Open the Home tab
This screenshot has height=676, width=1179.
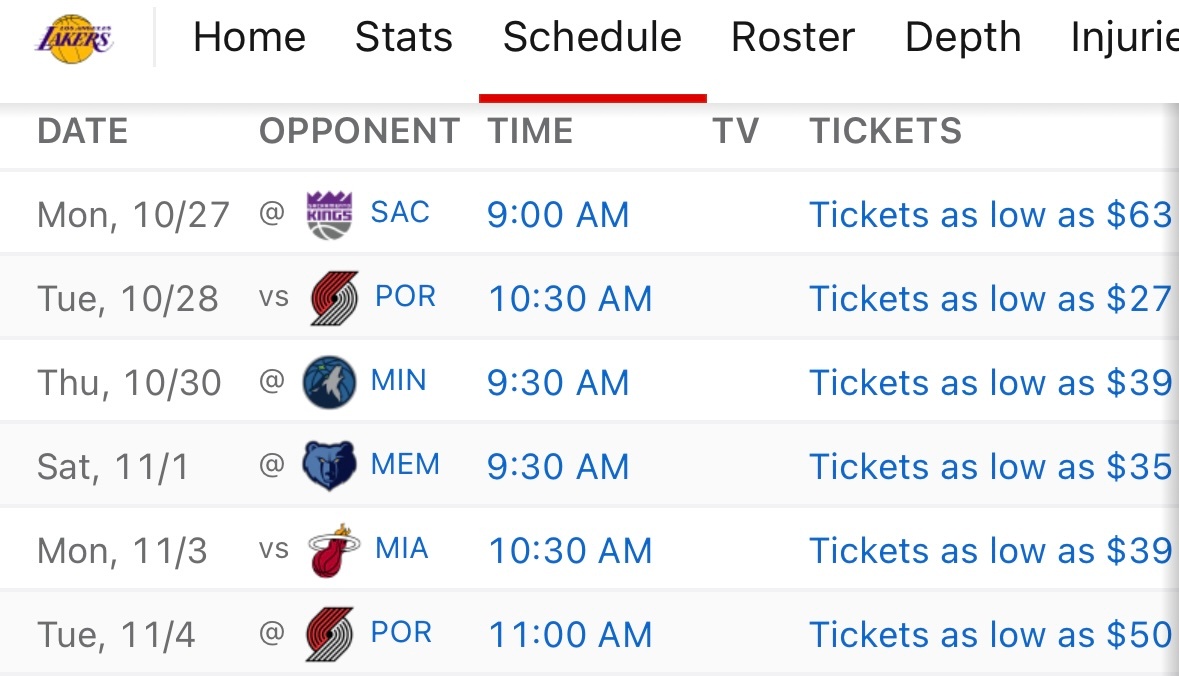point(249,38)
